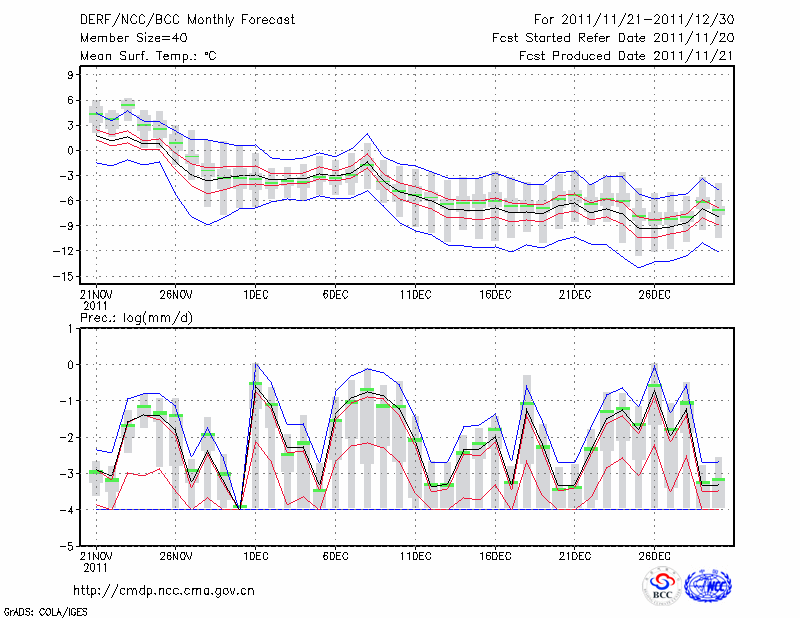
Task: Click the GrADS: COLA/IGES credit text
Action: (33, 610)
